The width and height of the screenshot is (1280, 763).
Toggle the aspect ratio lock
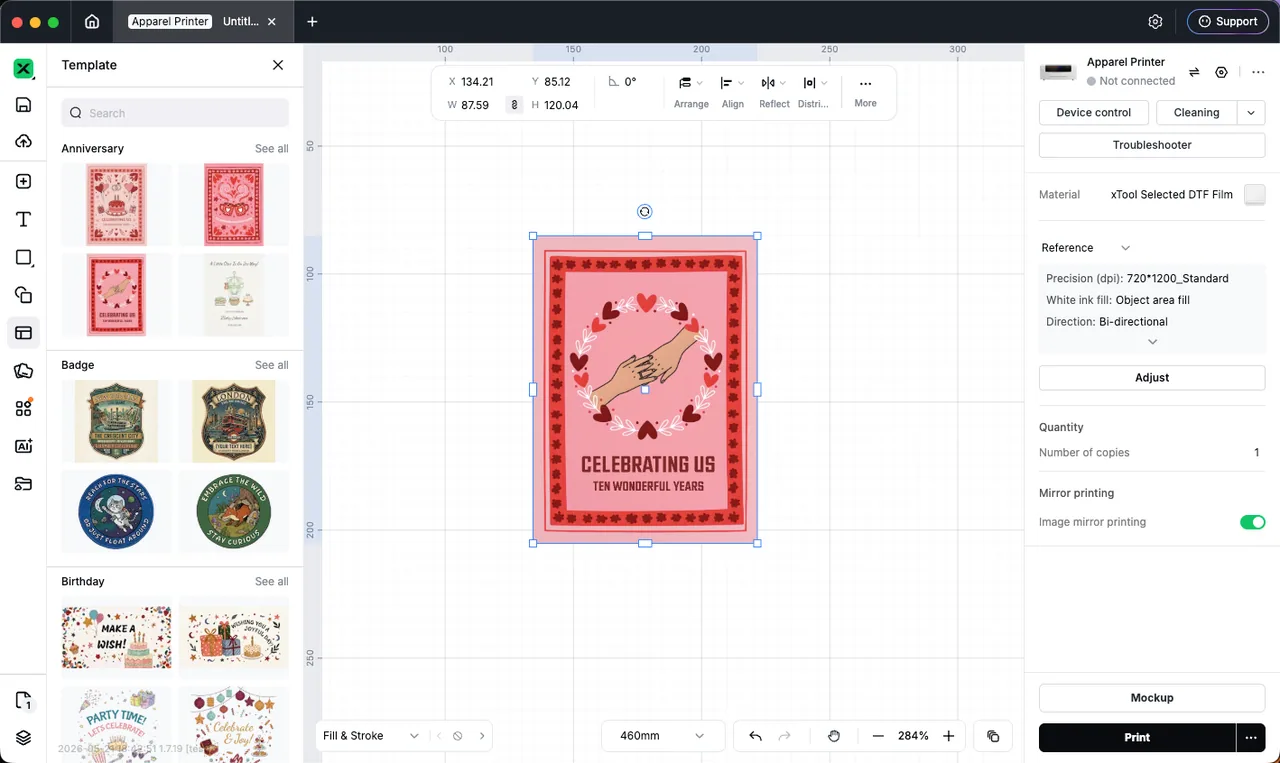point(514,104)
